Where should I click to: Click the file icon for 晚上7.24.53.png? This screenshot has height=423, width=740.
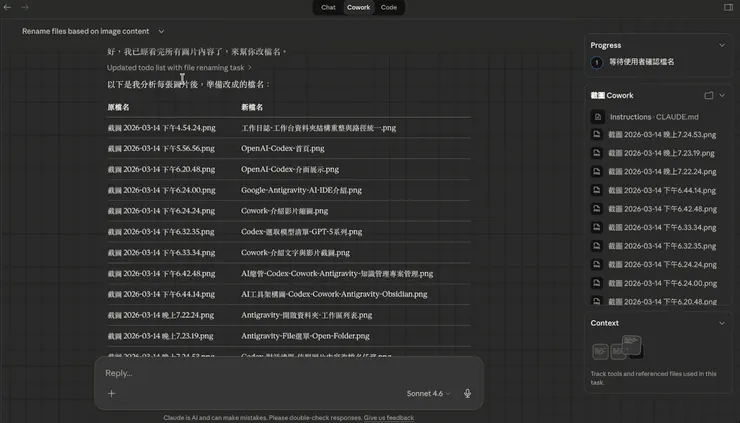tap(597, 135)
